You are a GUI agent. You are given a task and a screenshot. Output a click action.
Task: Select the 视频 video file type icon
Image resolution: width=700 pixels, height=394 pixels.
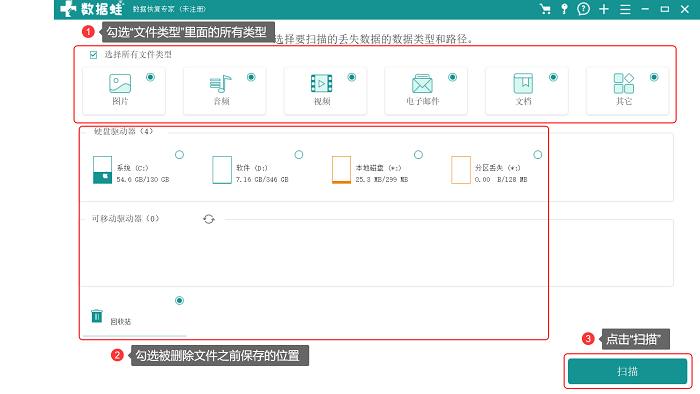[x=321, y=83]
